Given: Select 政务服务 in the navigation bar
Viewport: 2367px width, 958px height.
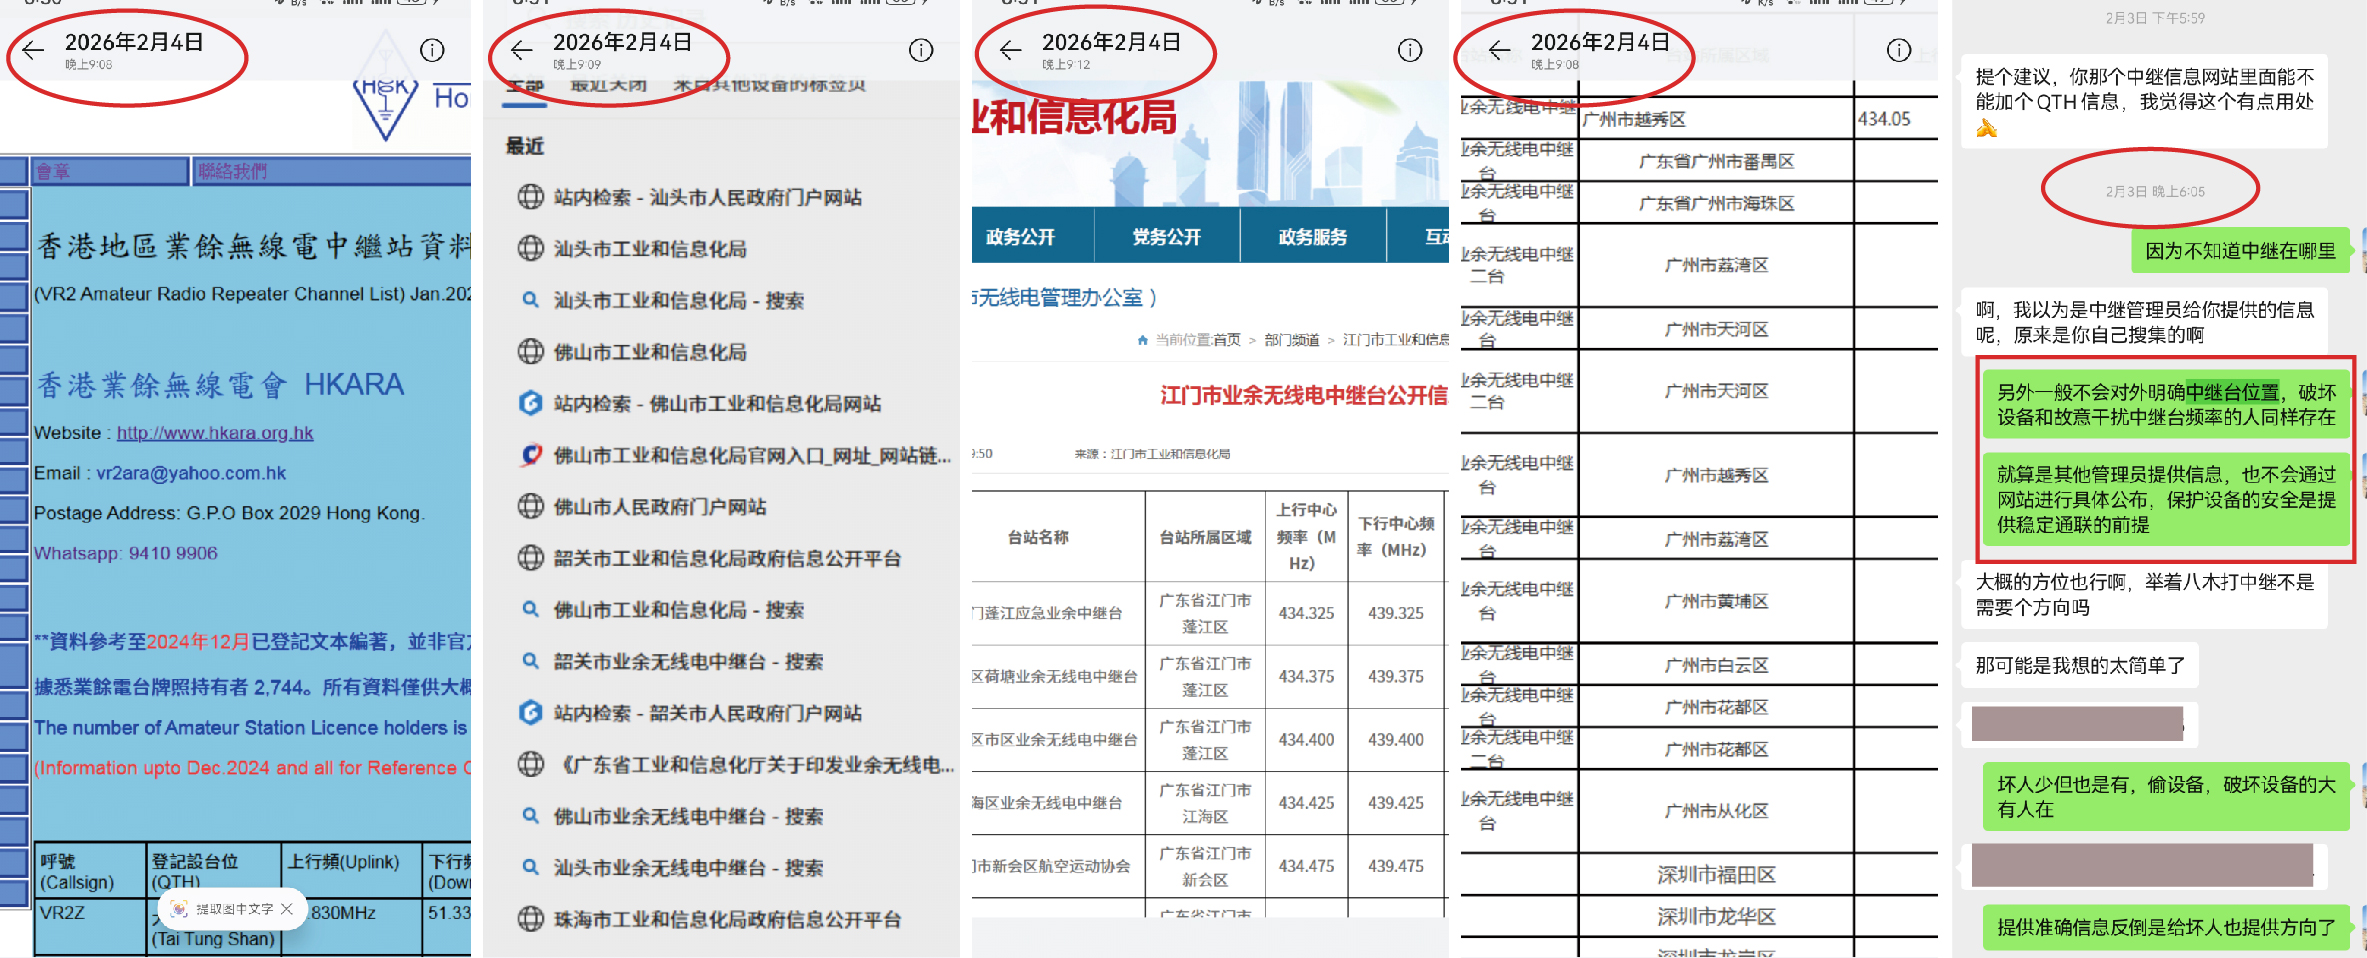Looking at the screenshot, I should tap(1313, 236).
